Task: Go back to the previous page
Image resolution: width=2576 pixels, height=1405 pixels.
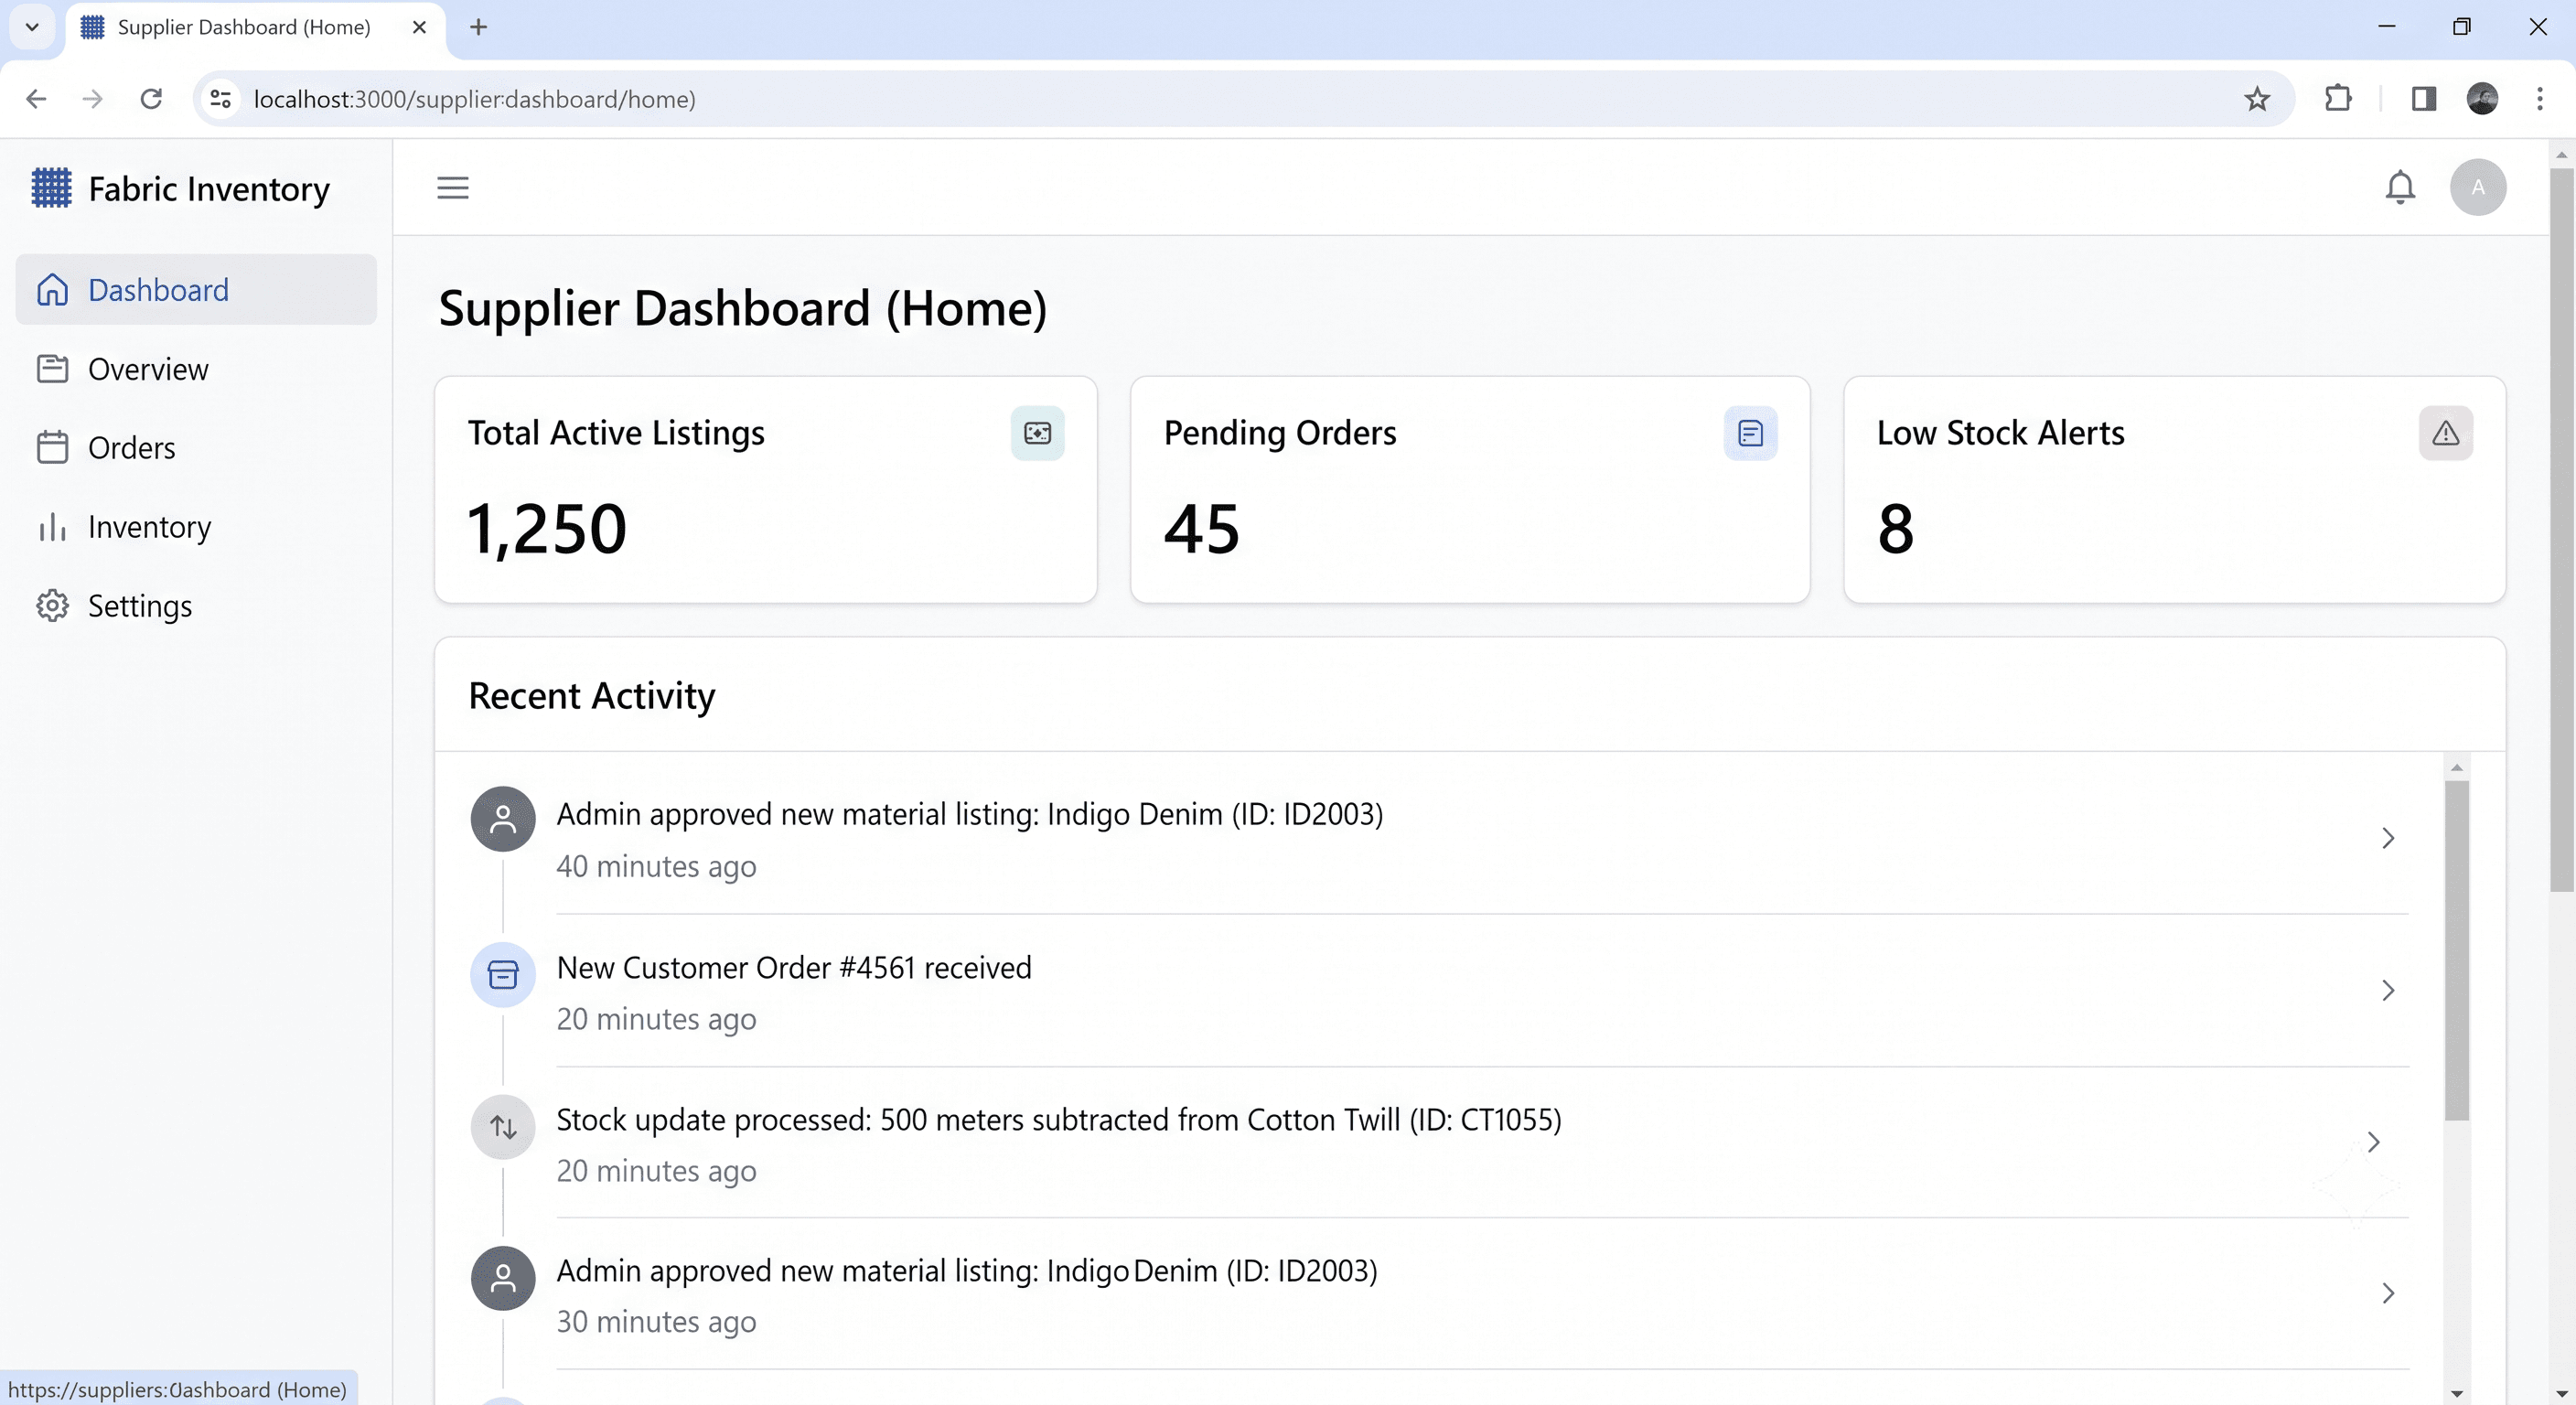Action: click(36, 99)
